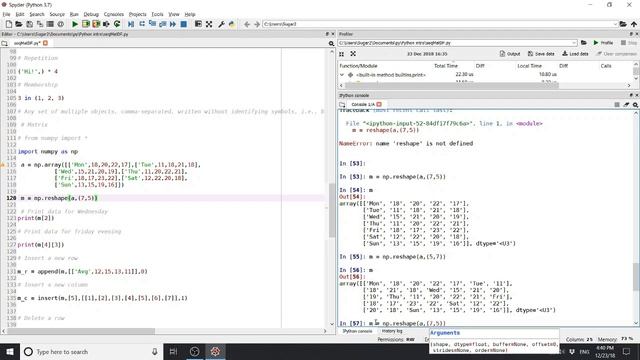Open the Edit menu
640x360 pixels.
pos(20,14)
